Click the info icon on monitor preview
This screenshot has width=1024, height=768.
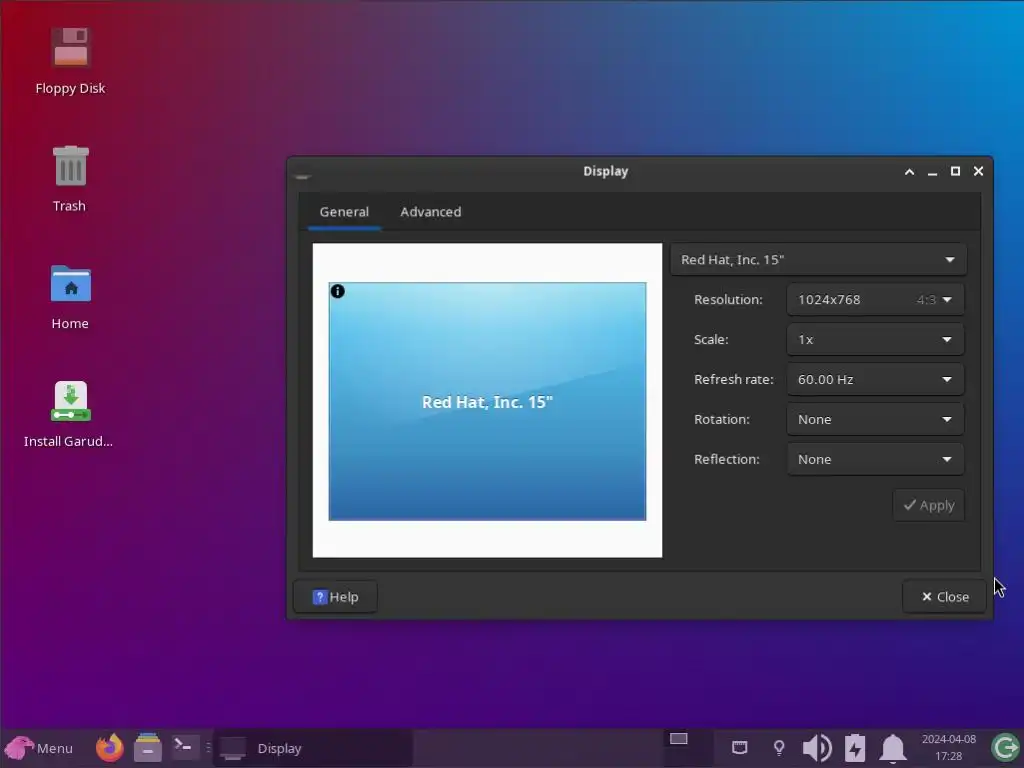point(337,291)
